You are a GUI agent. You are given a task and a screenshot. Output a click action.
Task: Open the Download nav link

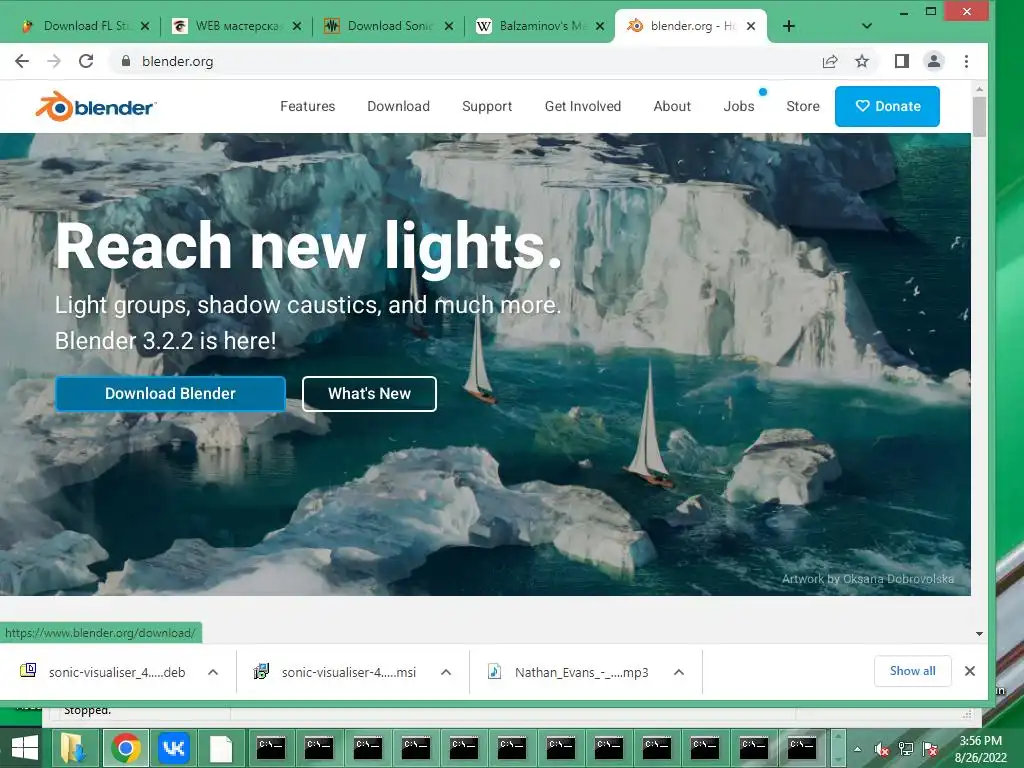pyautogui.click(x=398, y=106)
